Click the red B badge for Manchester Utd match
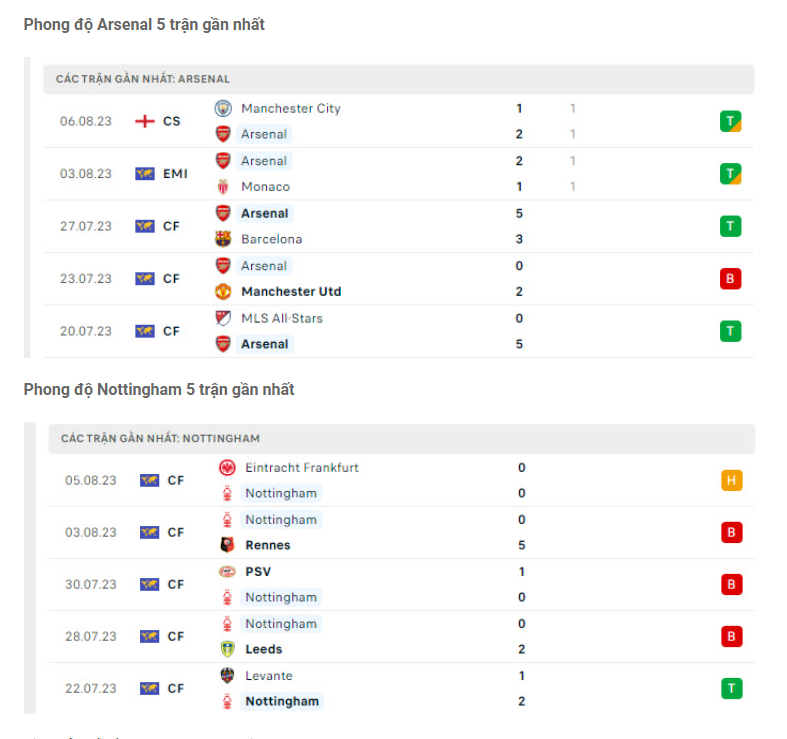787x739 pixels. coord(730,279)
